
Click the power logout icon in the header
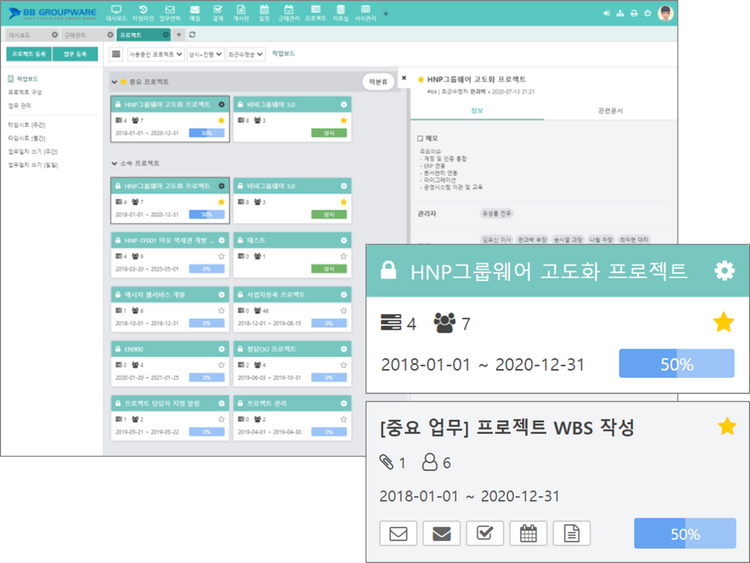[647, 13]
